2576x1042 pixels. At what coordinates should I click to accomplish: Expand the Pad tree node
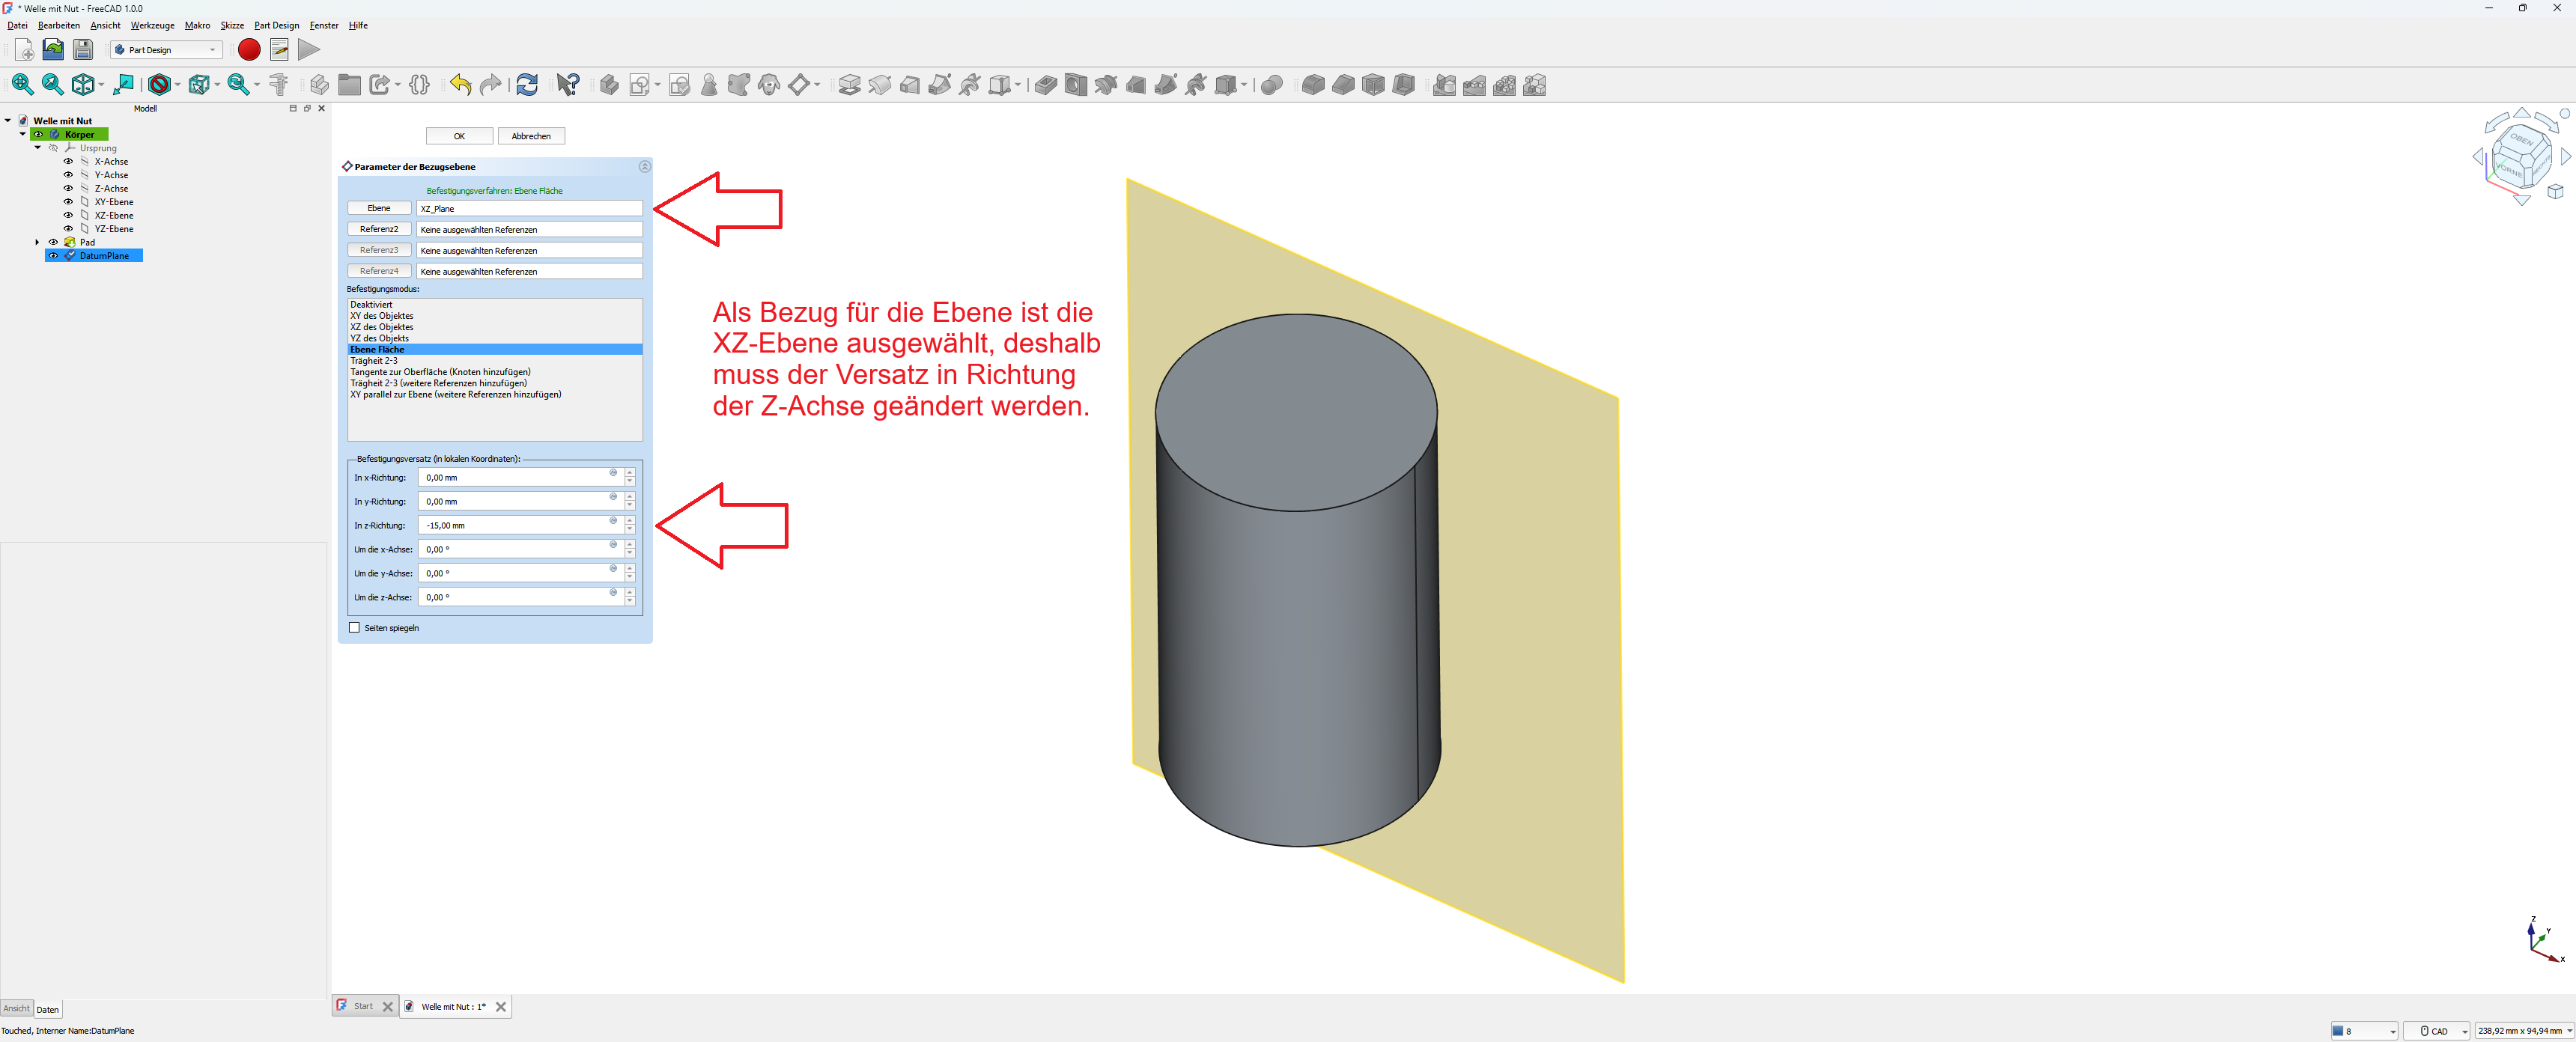[x=38, y=242]
